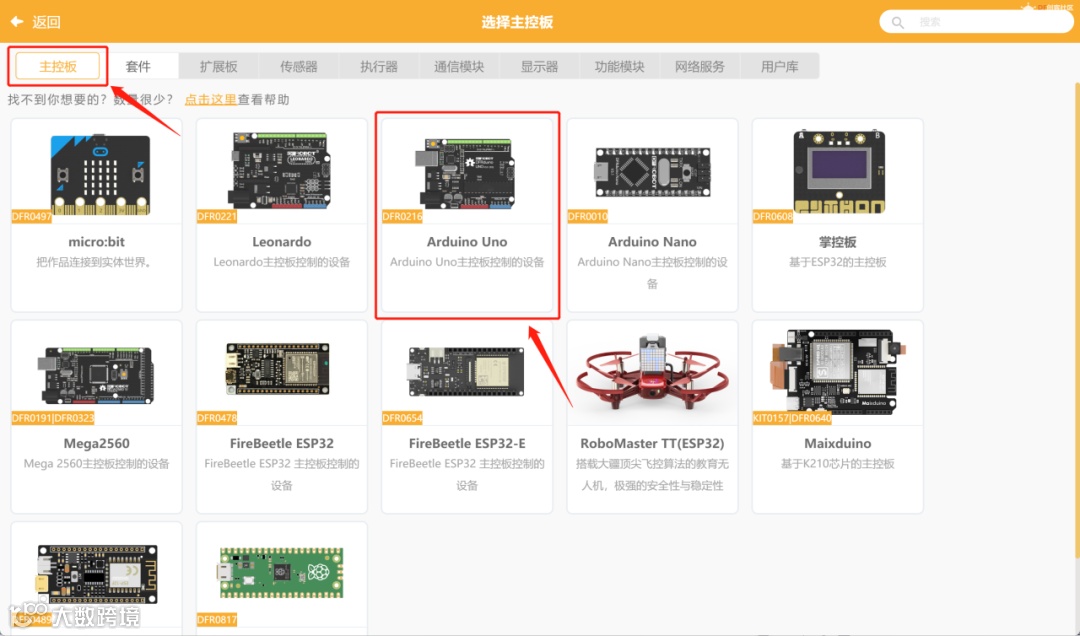Click Leonardo主控板控制的设备 description
Viewport: 1080px width, 636px height.
[x=282, y=262]
